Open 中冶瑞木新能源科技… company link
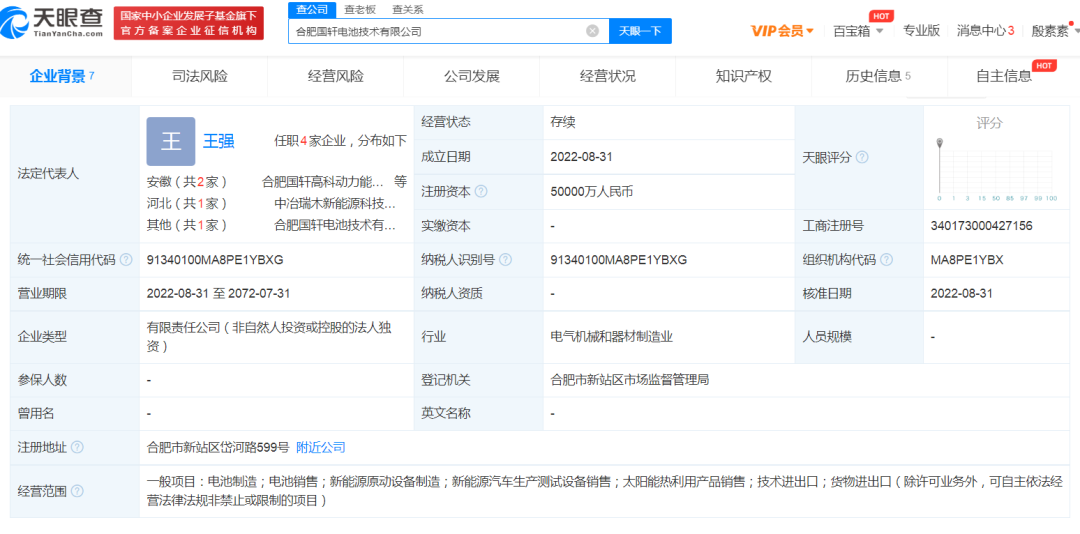 (x=335, y=203)
